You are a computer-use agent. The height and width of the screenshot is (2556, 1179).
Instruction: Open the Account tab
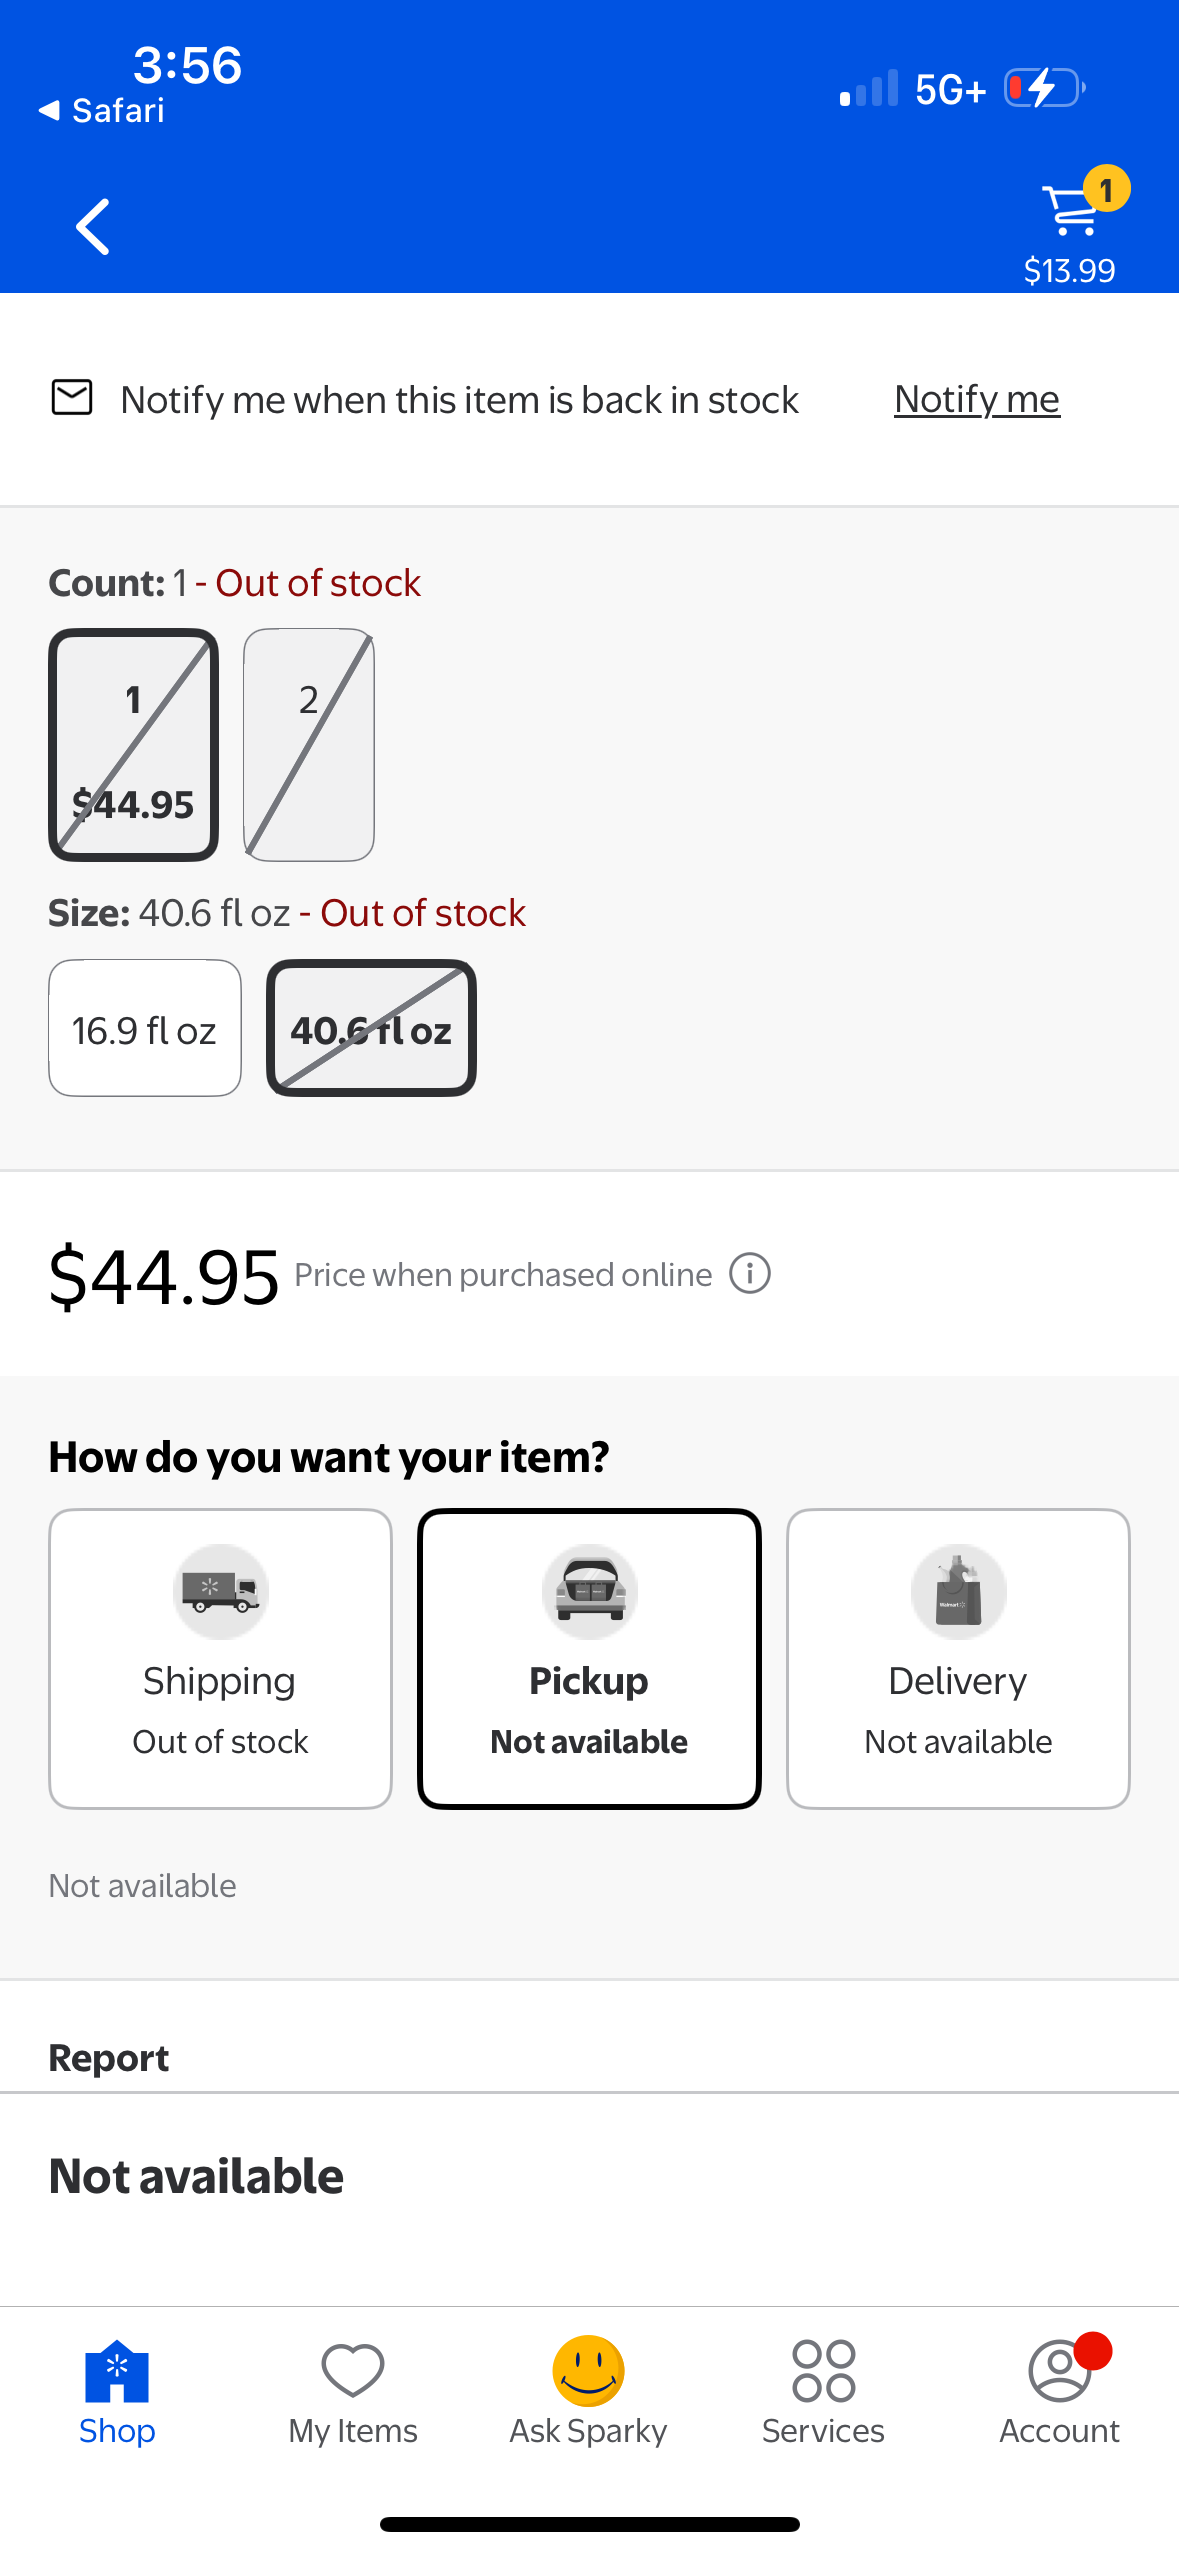[1059, 2391]
